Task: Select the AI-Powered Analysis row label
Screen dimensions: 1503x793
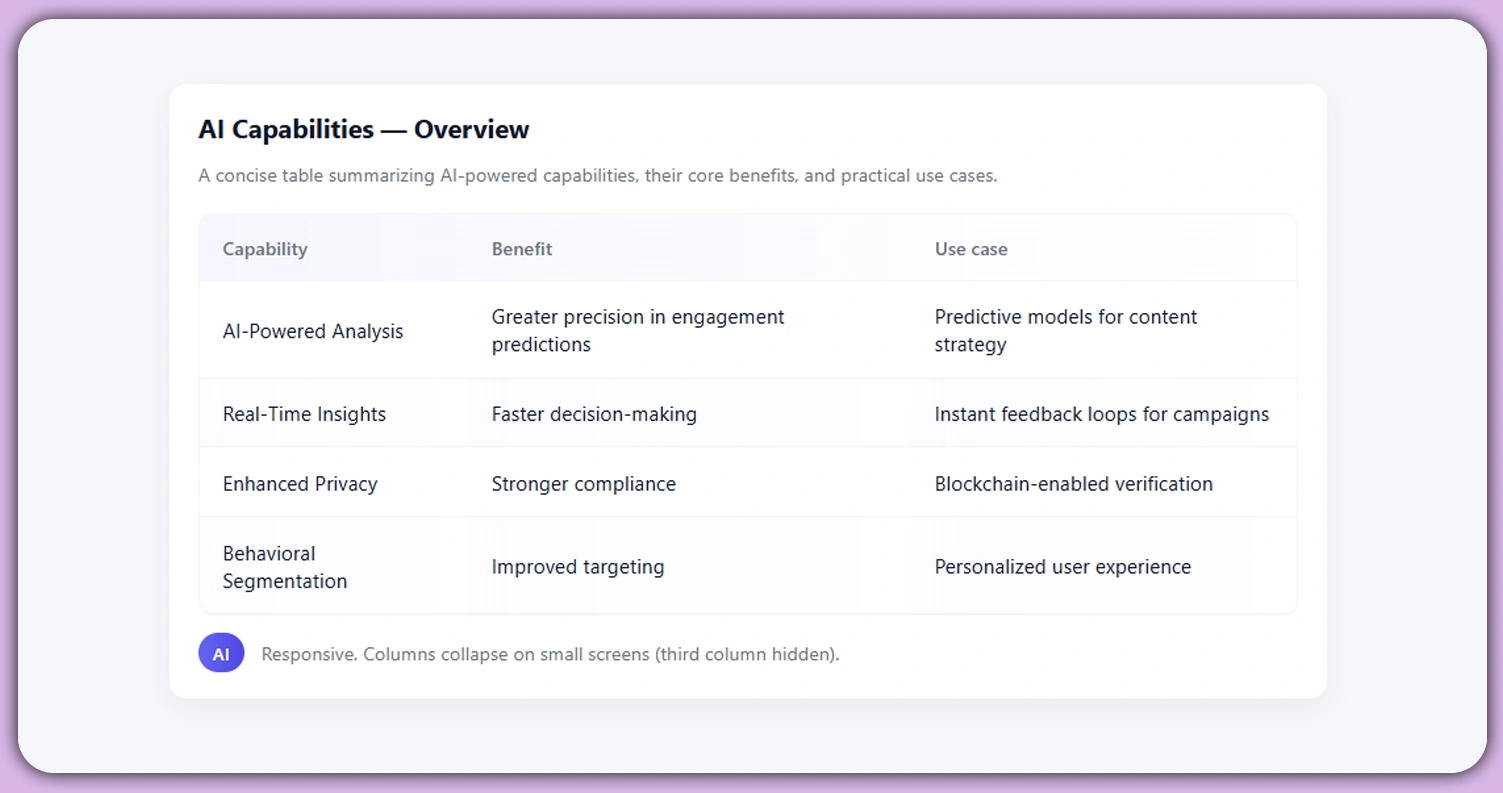Action: pos(313,331)
